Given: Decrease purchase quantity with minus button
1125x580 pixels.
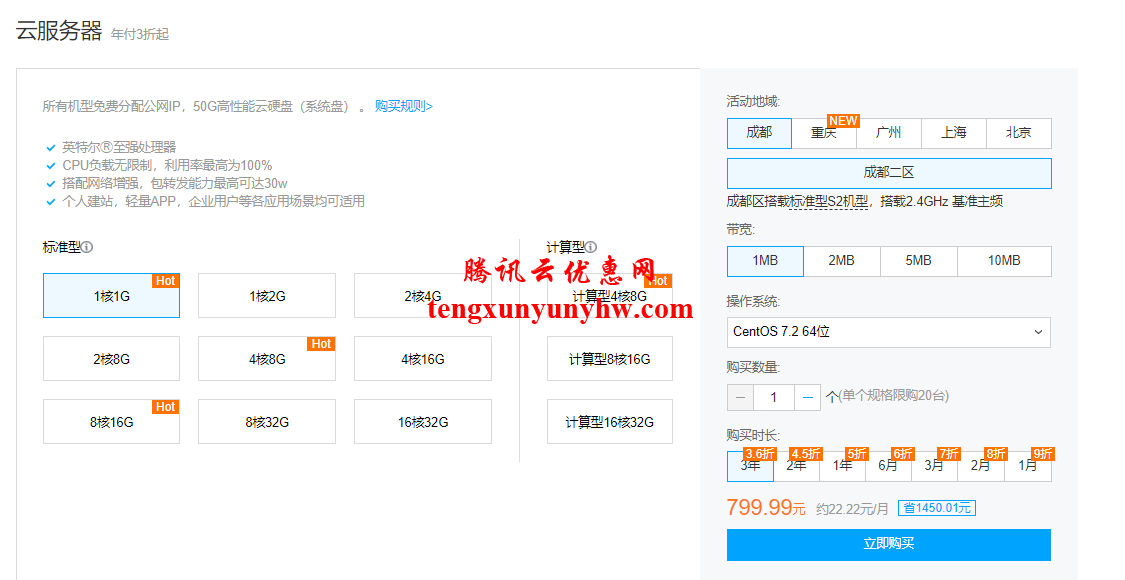Looking at the screenshot, I should click(740, 397).
